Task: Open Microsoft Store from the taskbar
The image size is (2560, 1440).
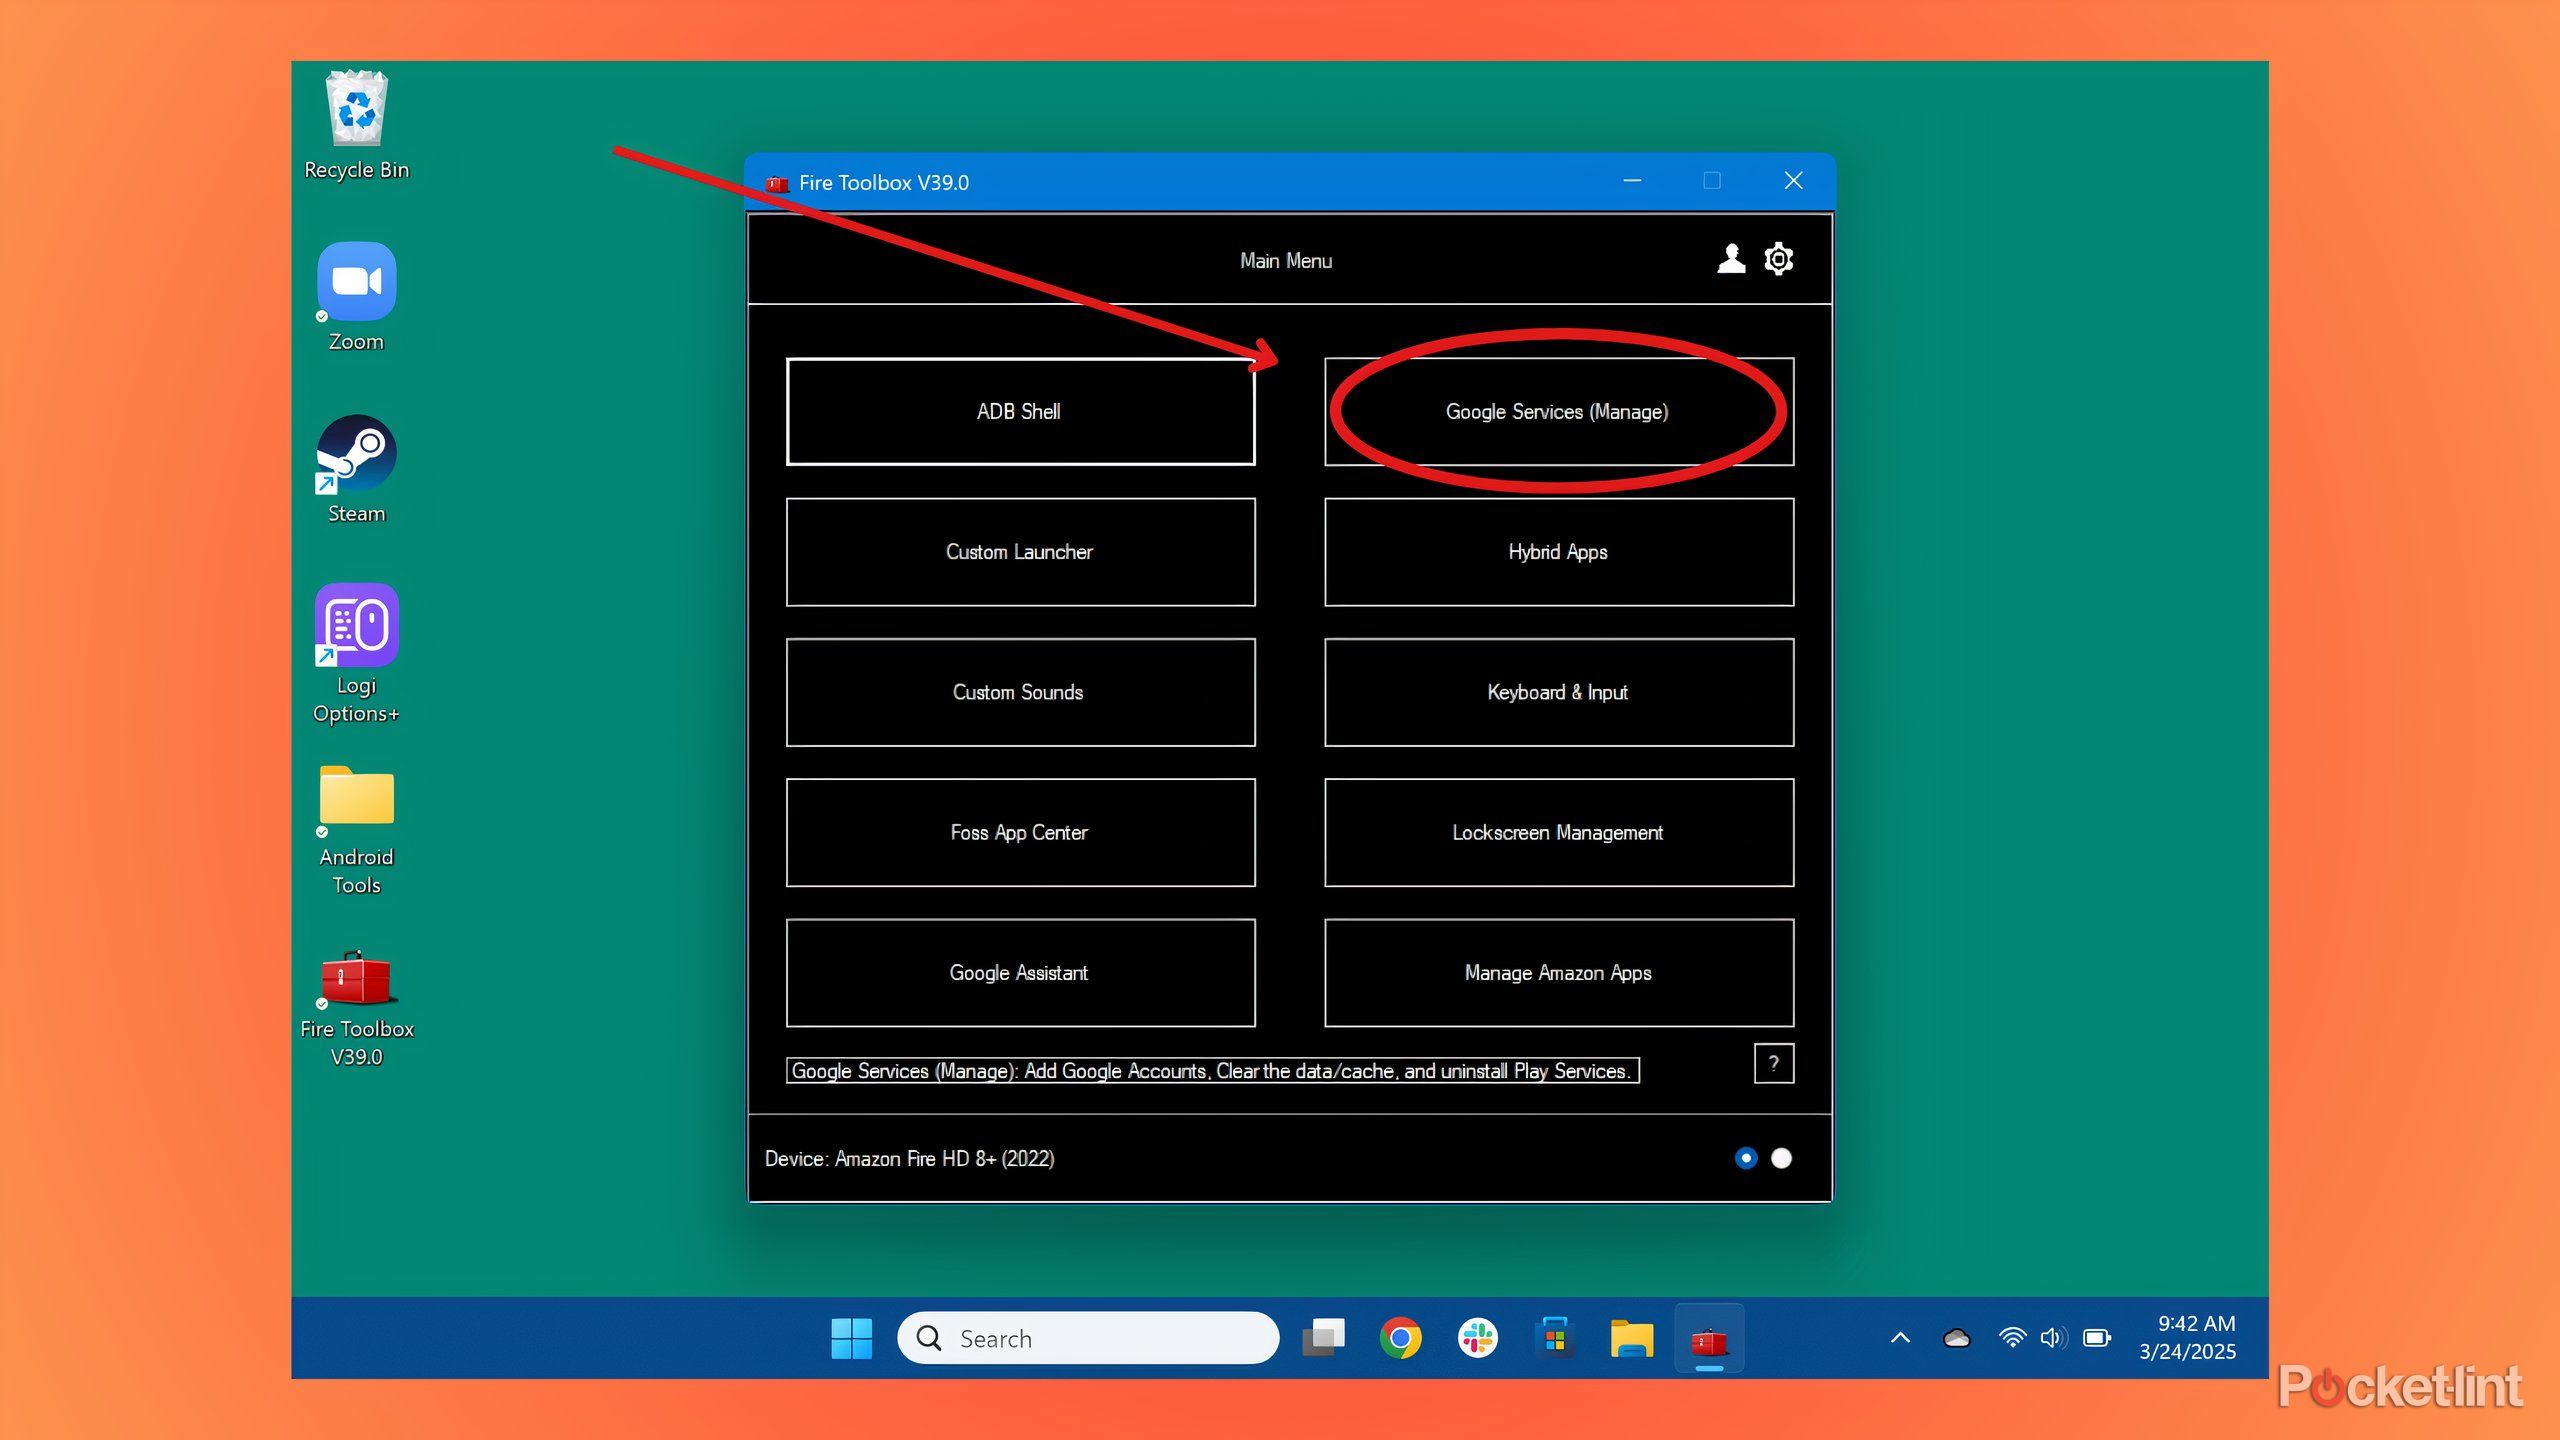Action: click(1555, 1338)
